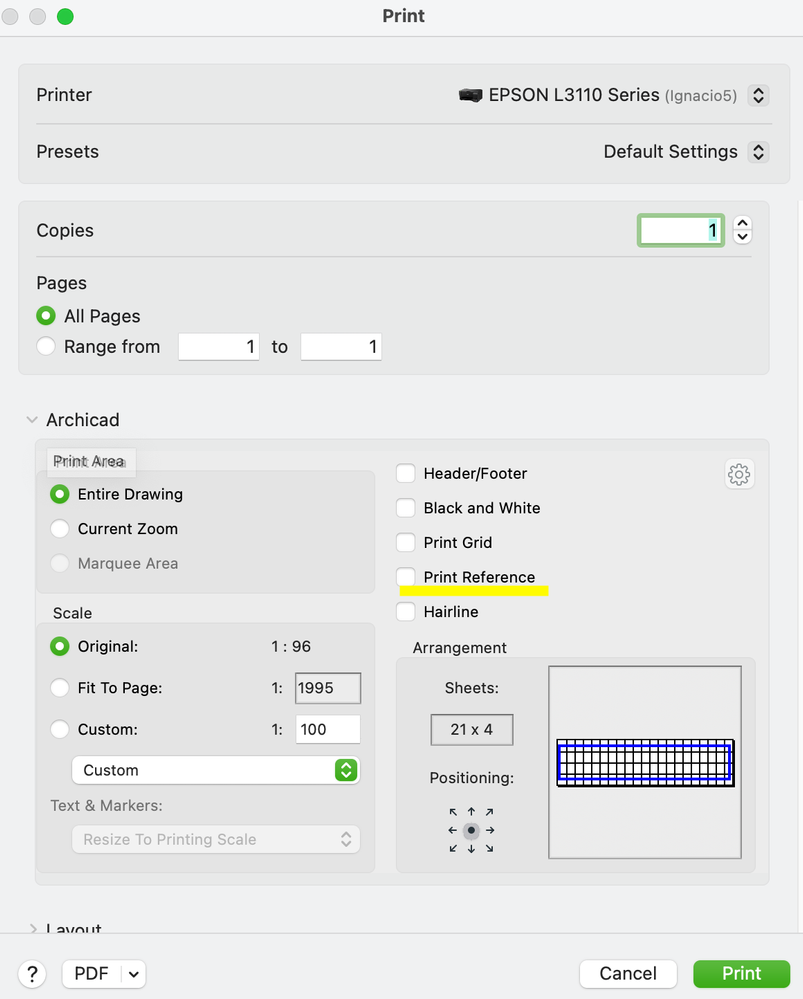Viewport: 803px width, 999px height.
Task: Increase copies with the stepper
Action: tap(742, 224)
